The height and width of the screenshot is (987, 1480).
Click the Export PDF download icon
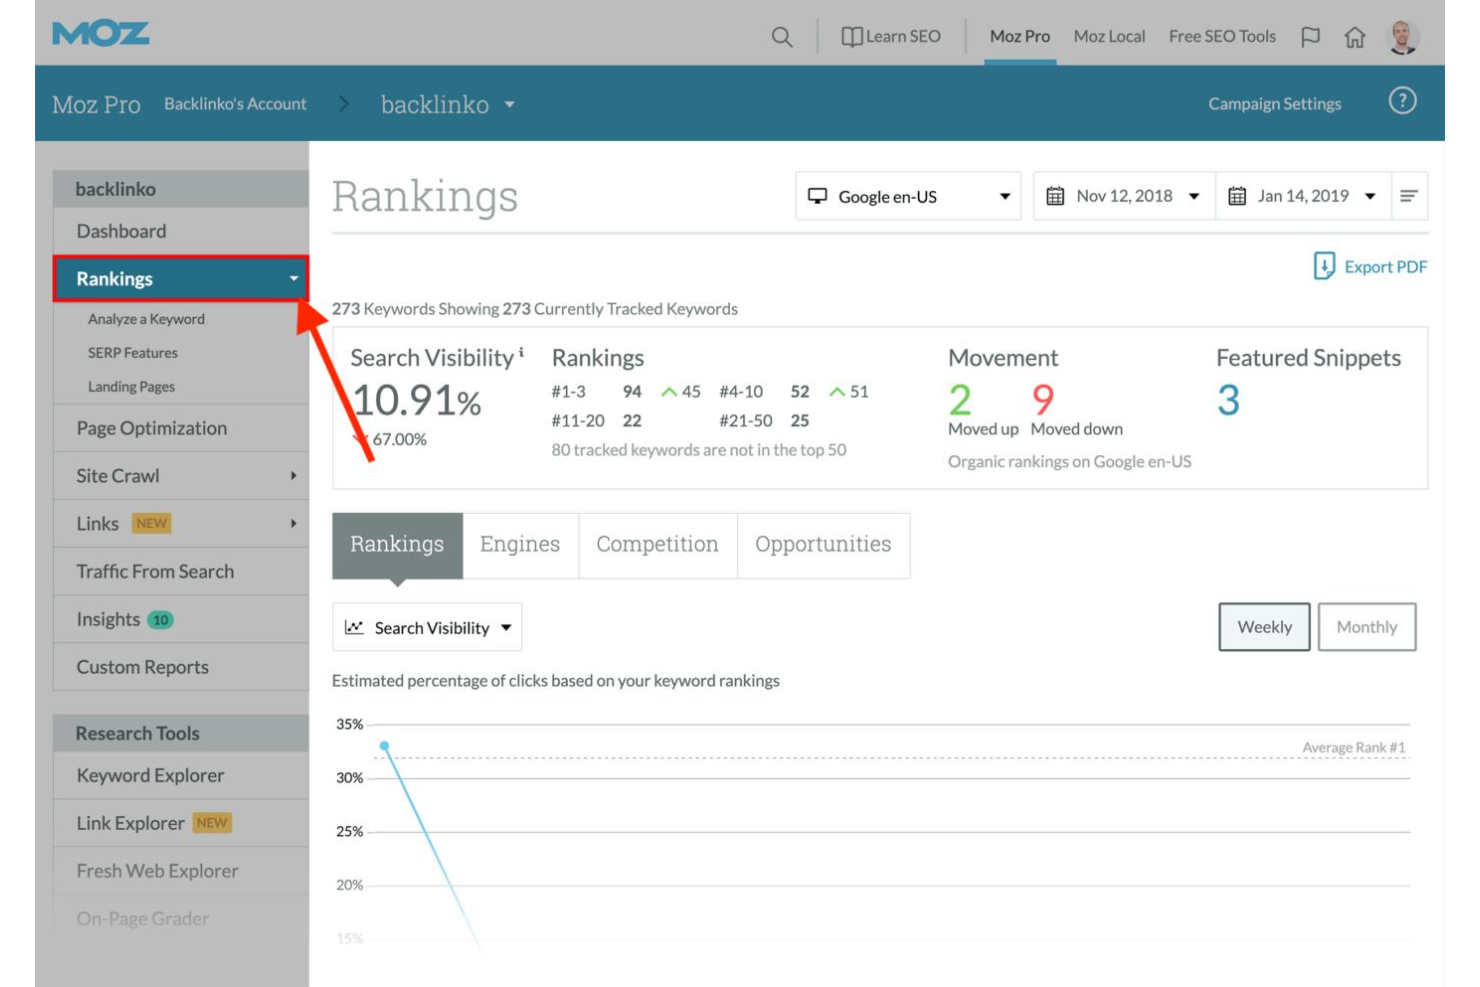pos(1324,266)
